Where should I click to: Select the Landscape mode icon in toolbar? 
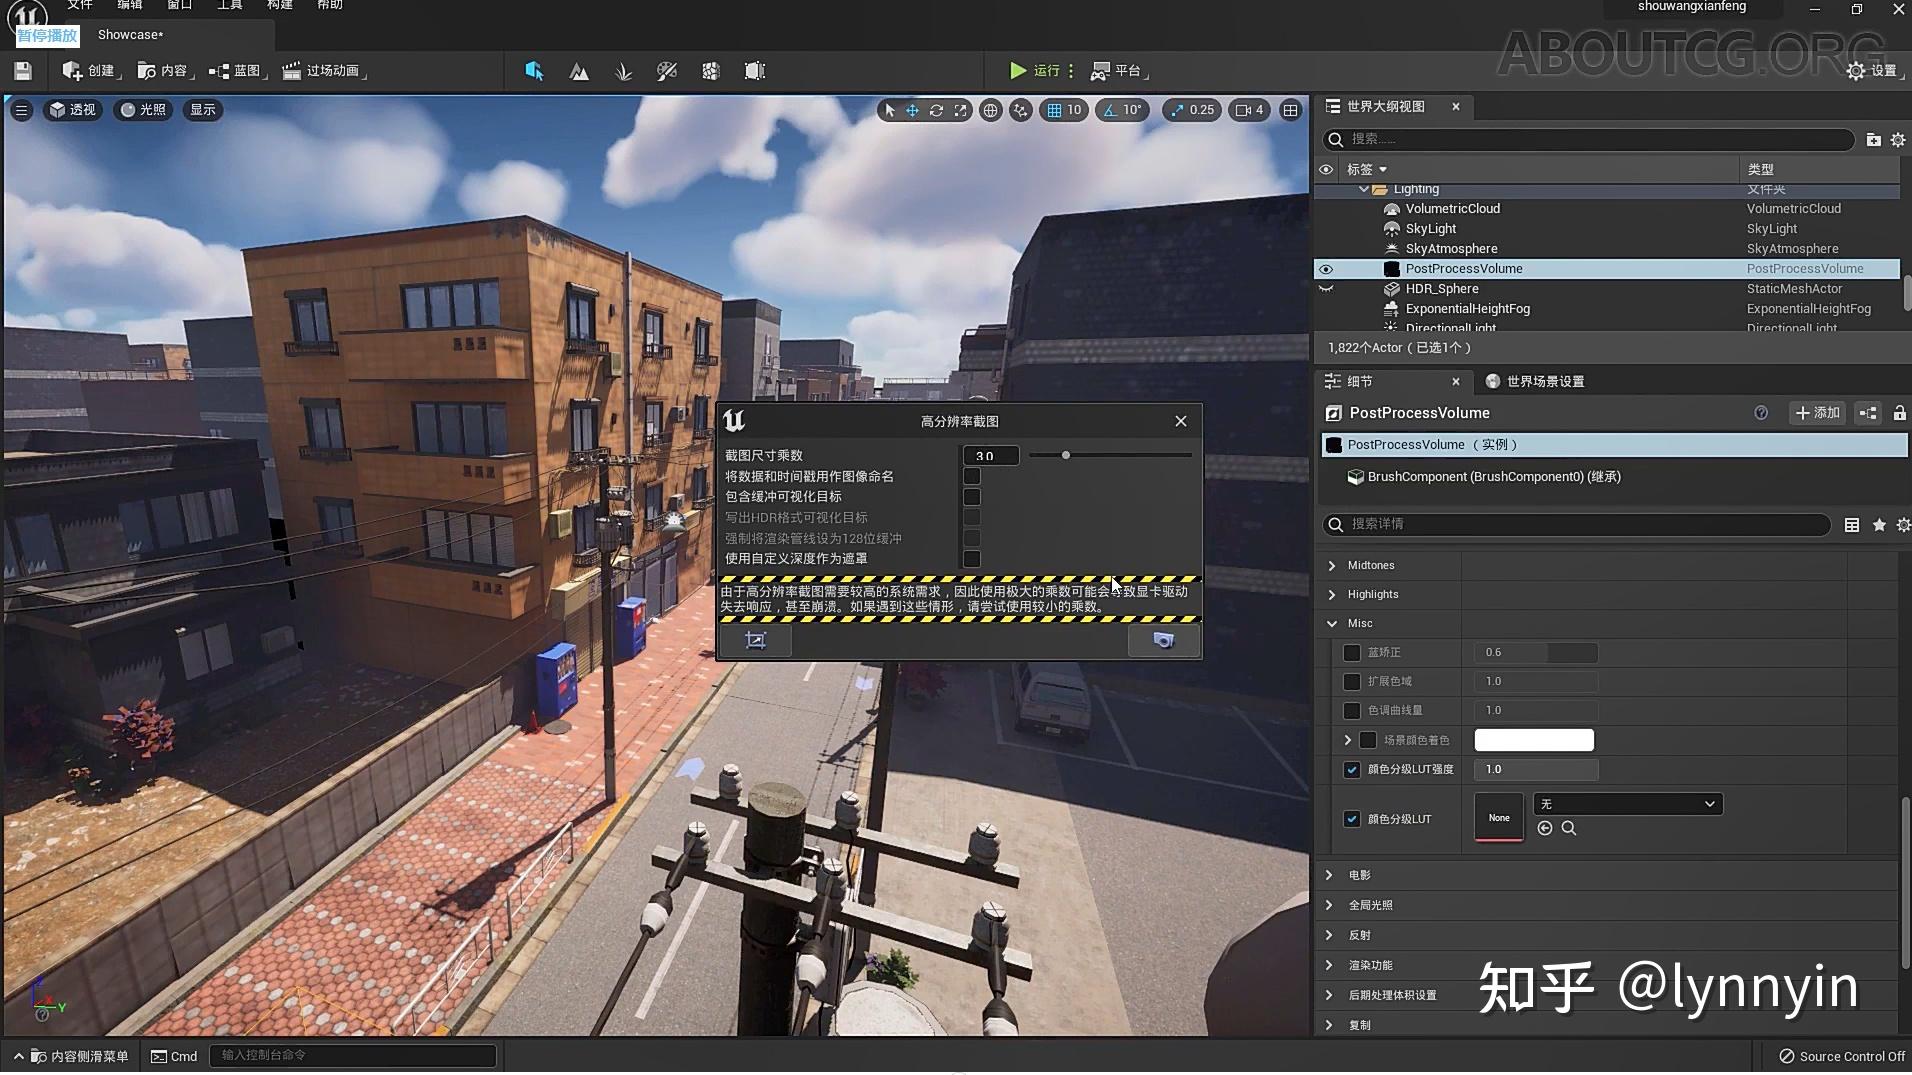(579, 71)
